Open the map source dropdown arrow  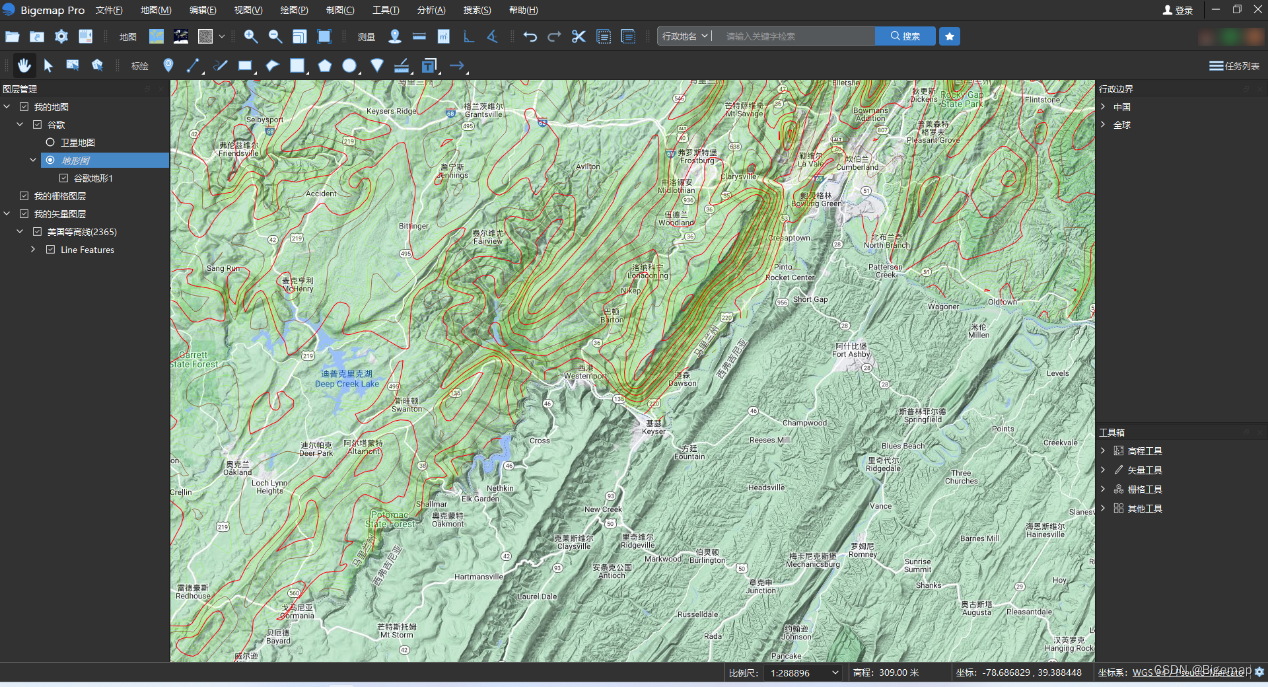point(222,37)
